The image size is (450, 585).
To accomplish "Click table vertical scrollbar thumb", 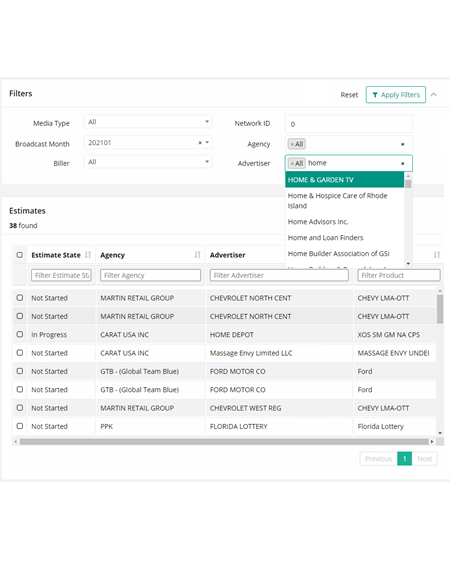I will click(x=440, y=309).
